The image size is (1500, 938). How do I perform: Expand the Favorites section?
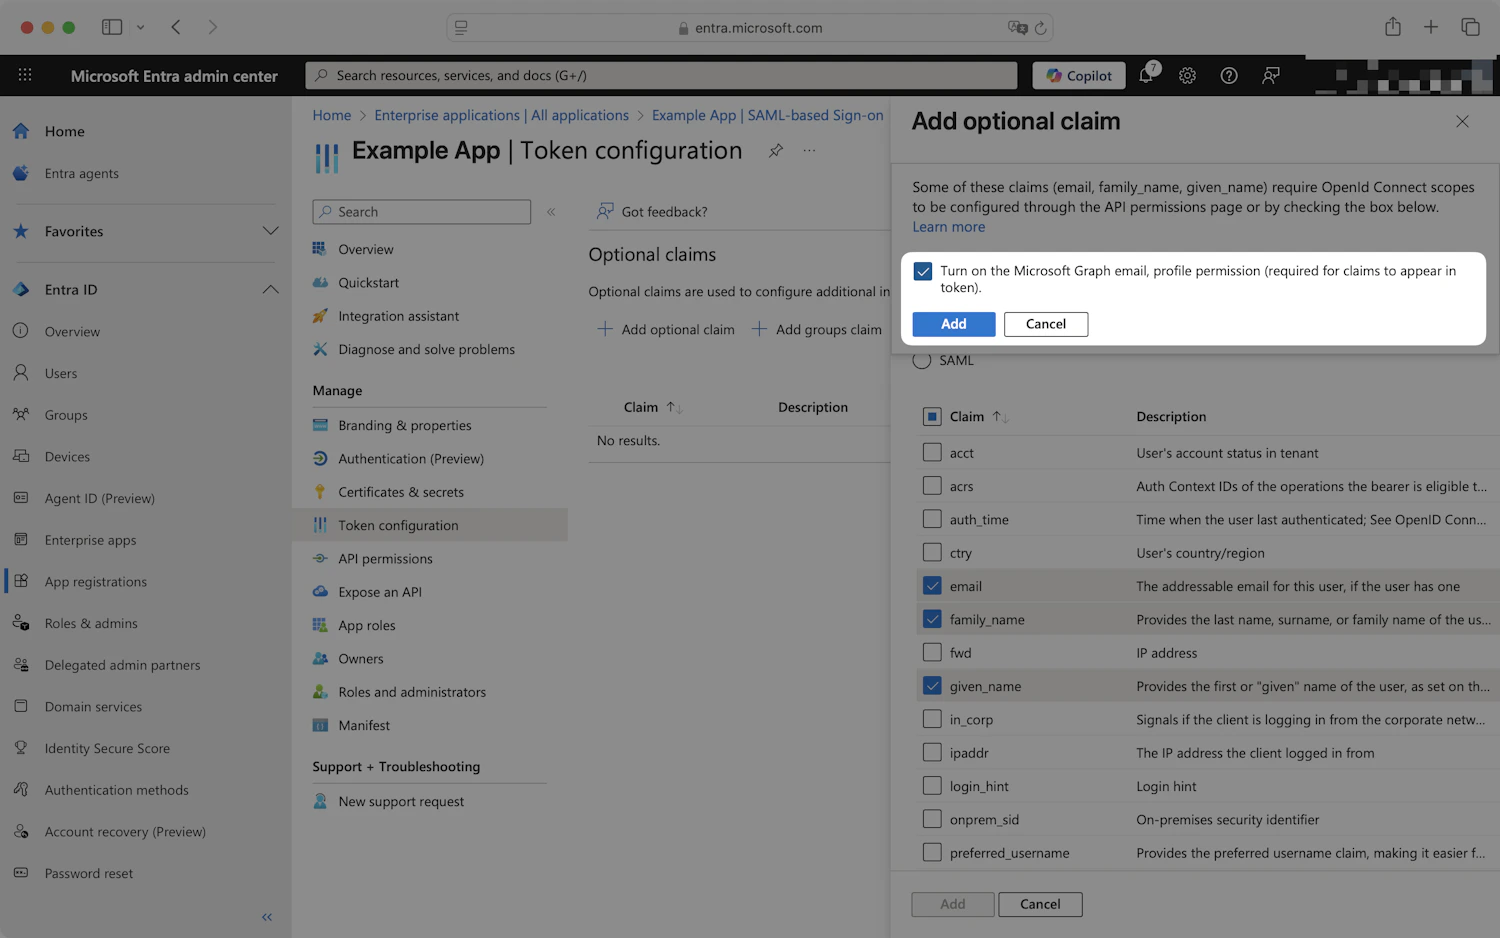pyautogui.click(x=270, y=231)
